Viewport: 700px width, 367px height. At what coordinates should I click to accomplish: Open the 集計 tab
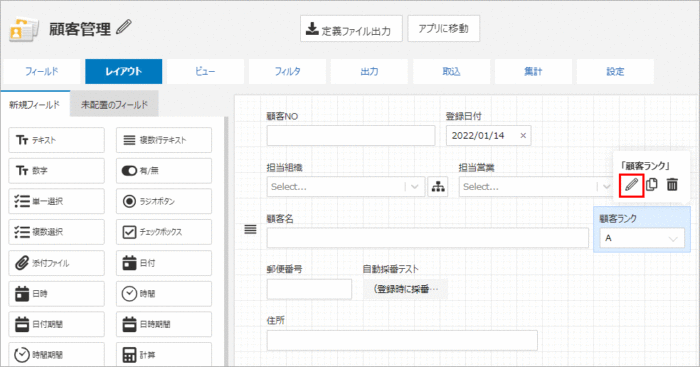pyautogui.click(x=533, y=71)
